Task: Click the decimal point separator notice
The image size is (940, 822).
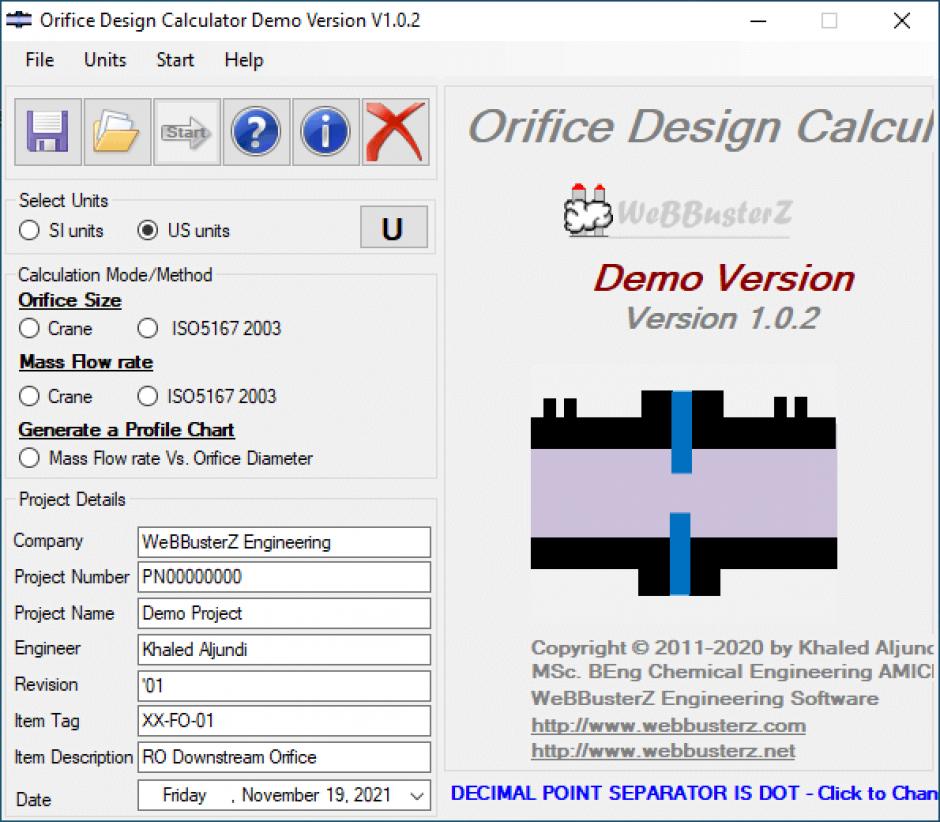Action: pyautogui.click(x=695, y=793)
